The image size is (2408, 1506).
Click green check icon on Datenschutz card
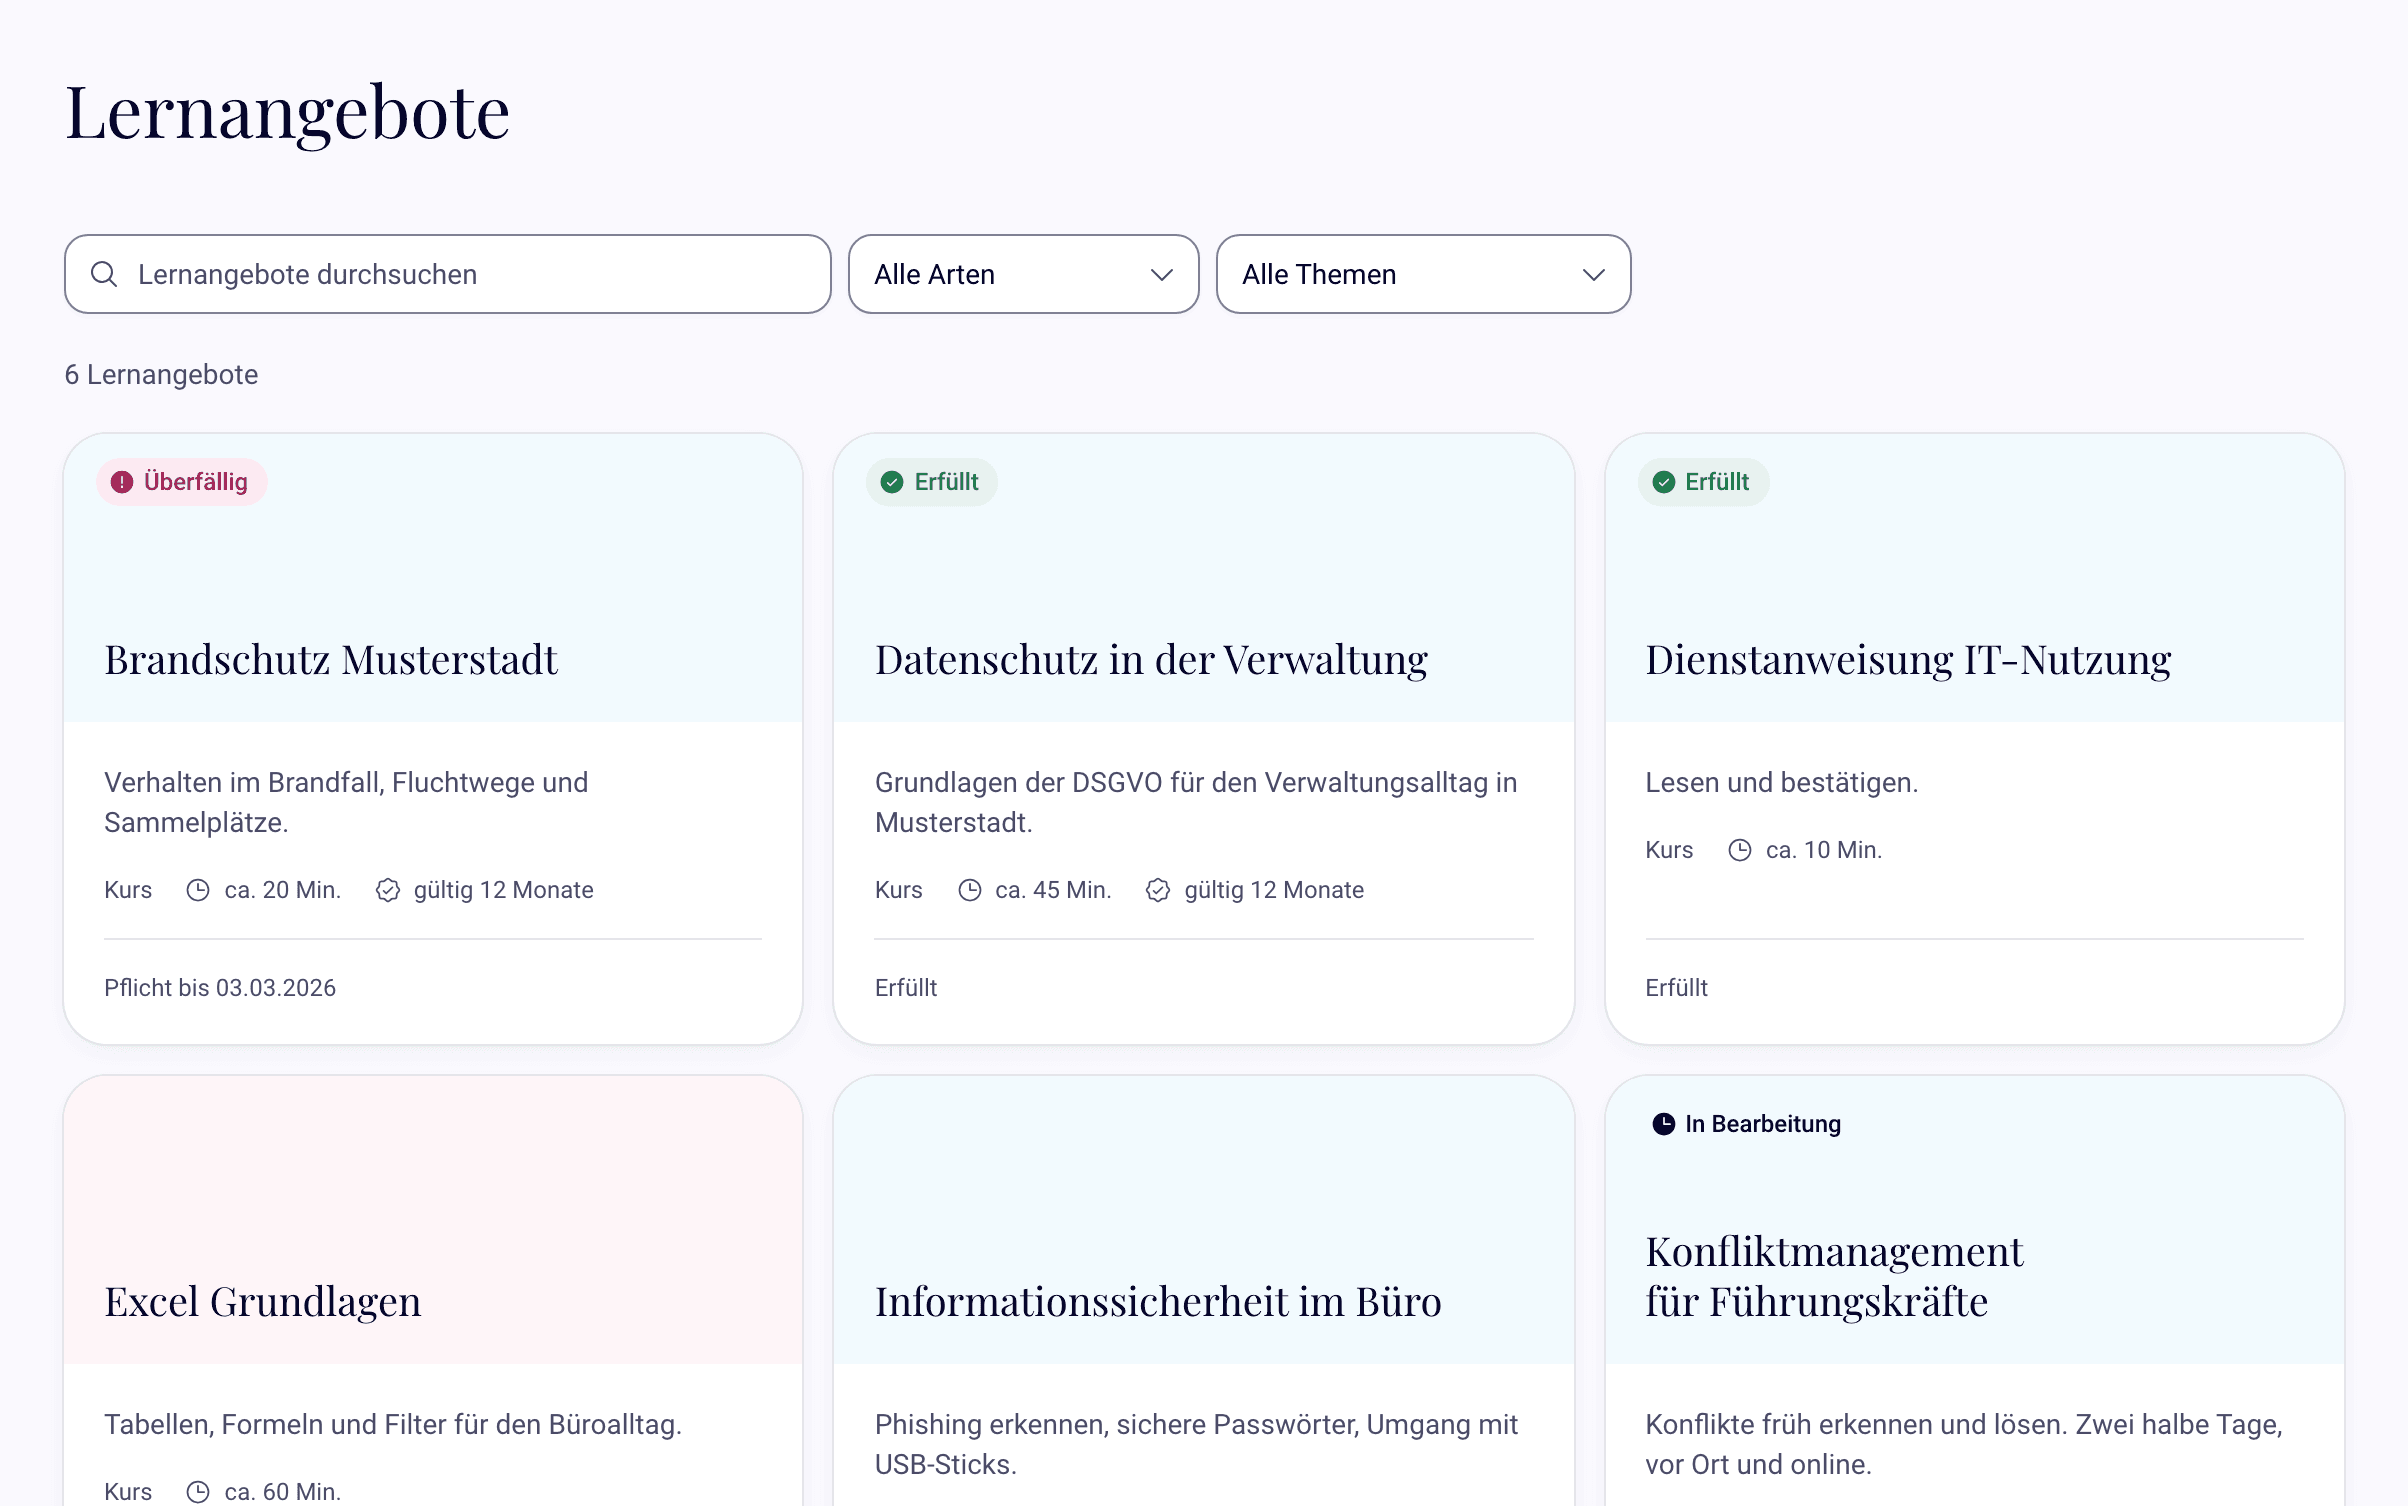892,482
